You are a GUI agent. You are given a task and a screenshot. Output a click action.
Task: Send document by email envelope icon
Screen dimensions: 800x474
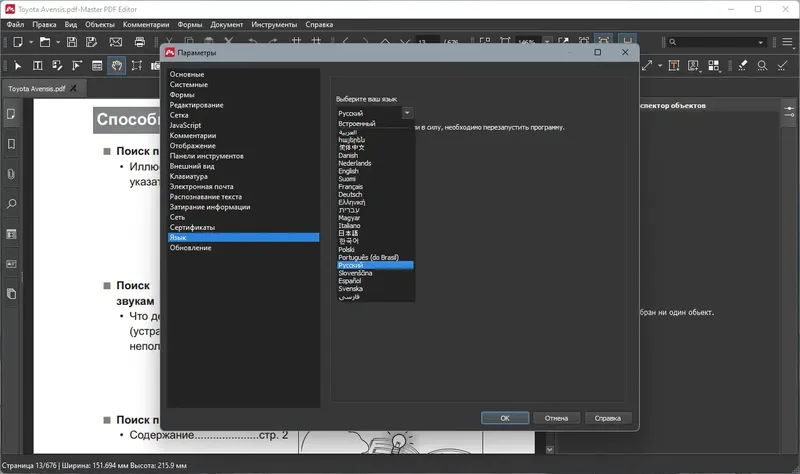pos(116,42)
